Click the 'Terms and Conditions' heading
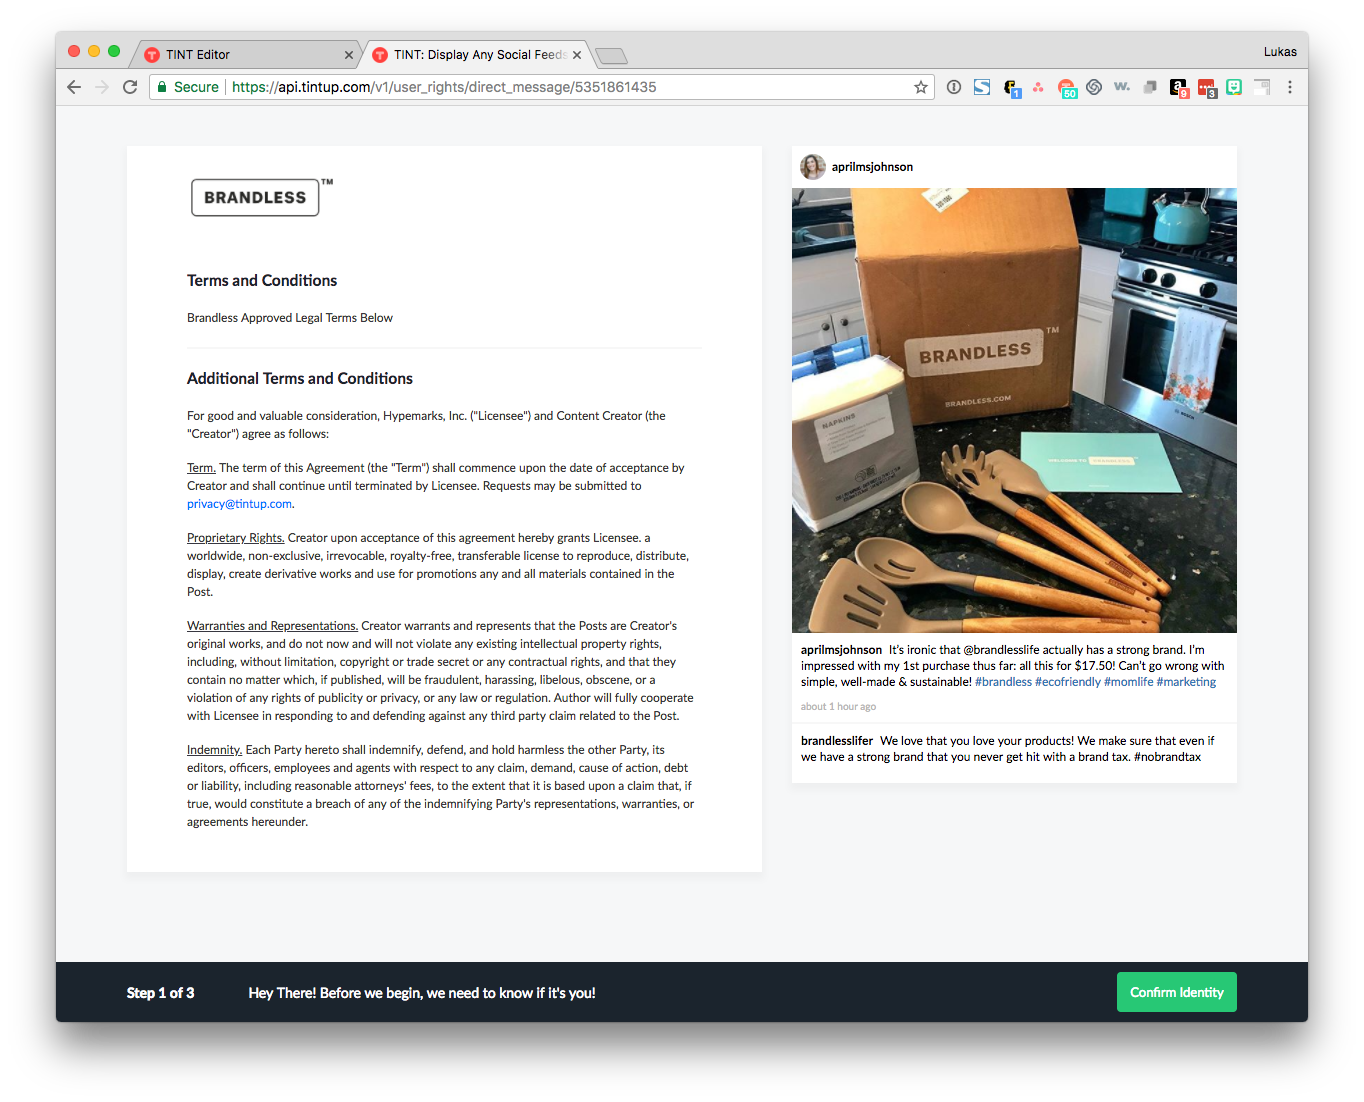The height and width of the screenshot is (1102, 1364). click(x=262, y=280)
